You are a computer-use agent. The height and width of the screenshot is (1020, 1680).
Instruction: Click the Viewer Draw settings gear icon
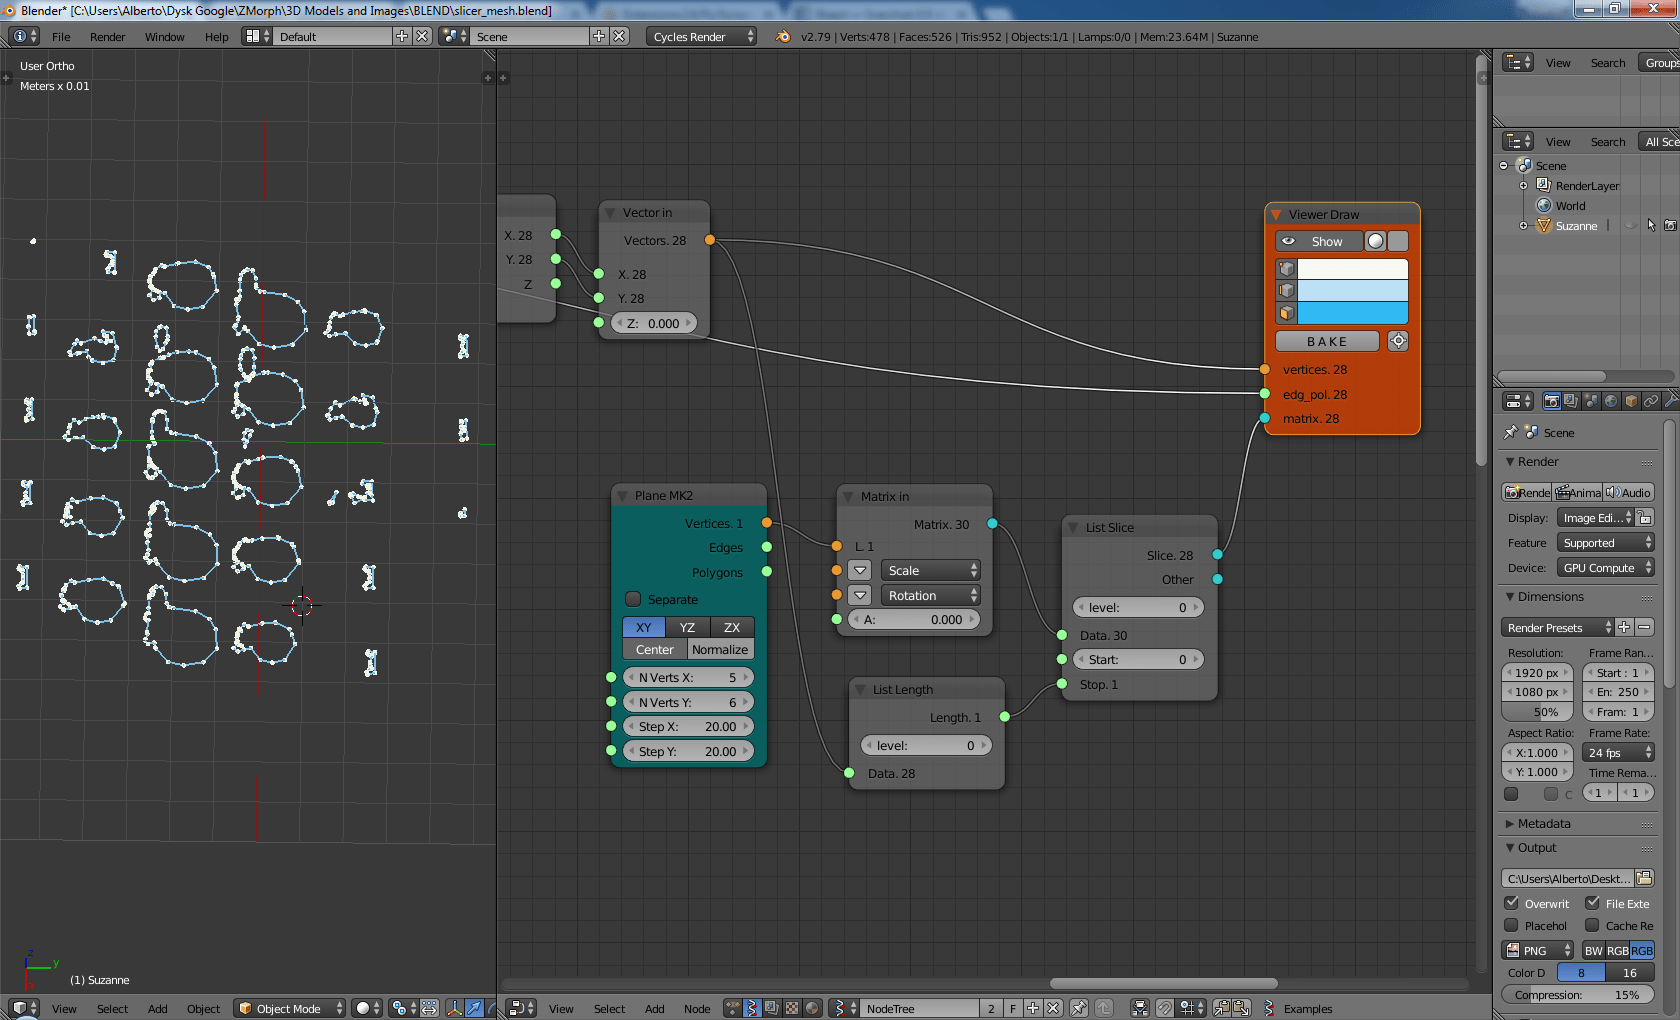[x=1398, y=341]
